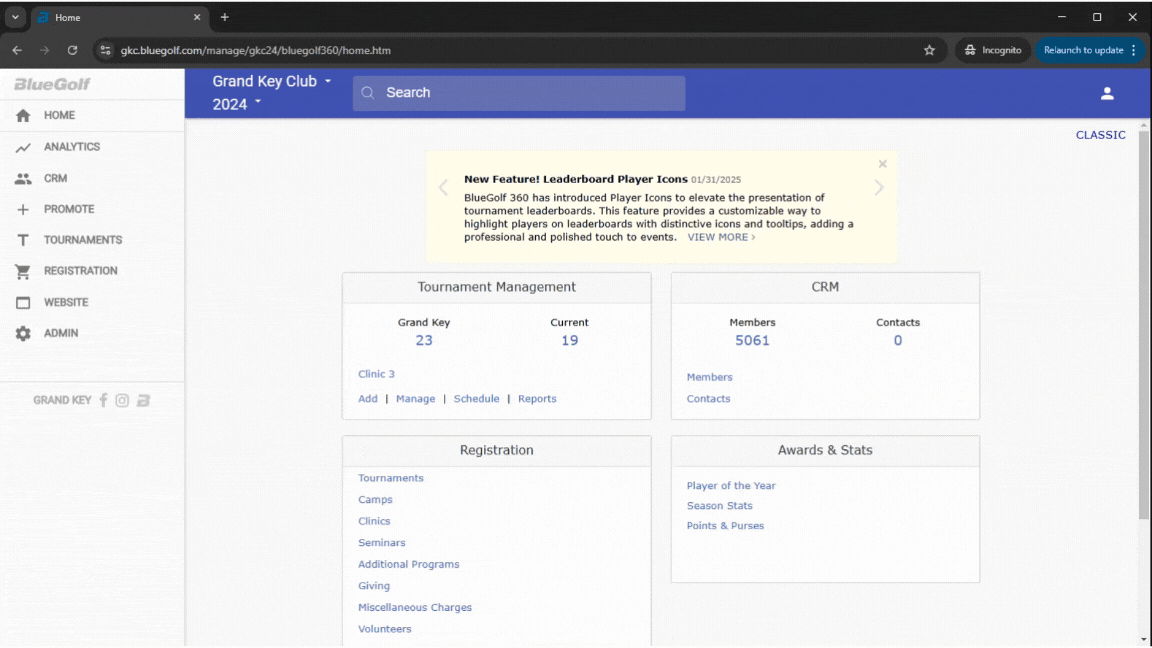
Task: Open Grand Key Instagram icon
Action: pyautogui.click(x=122, y=400)
